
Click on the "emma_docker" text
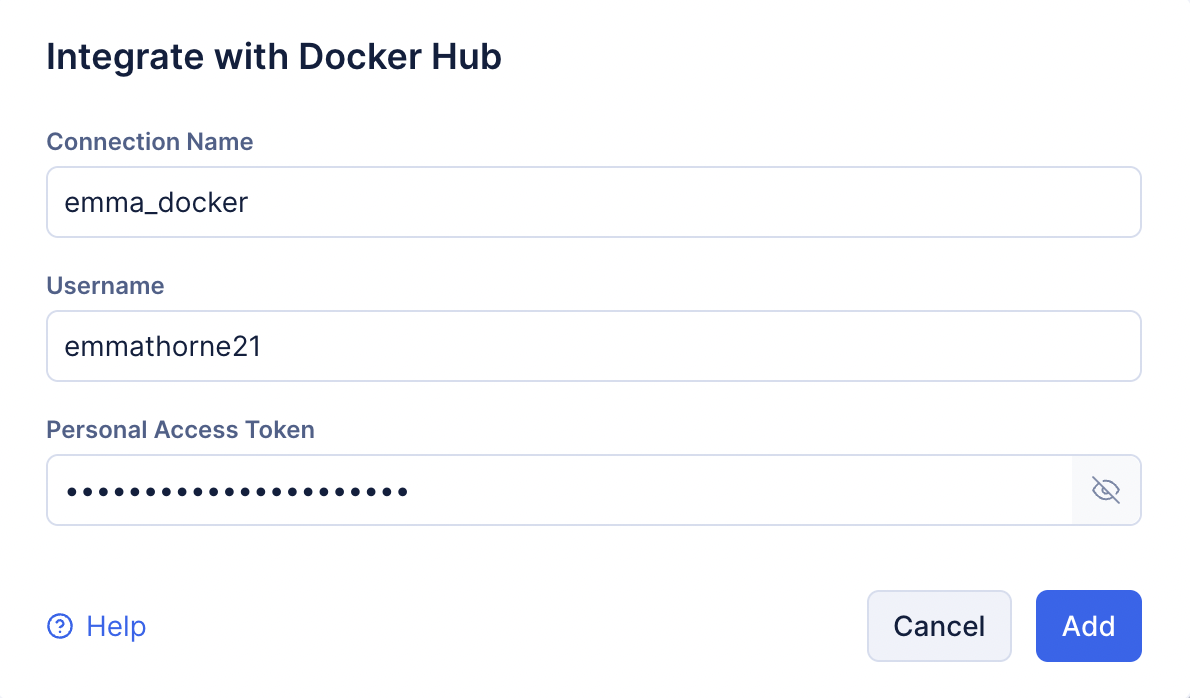[x=156, y=203]
